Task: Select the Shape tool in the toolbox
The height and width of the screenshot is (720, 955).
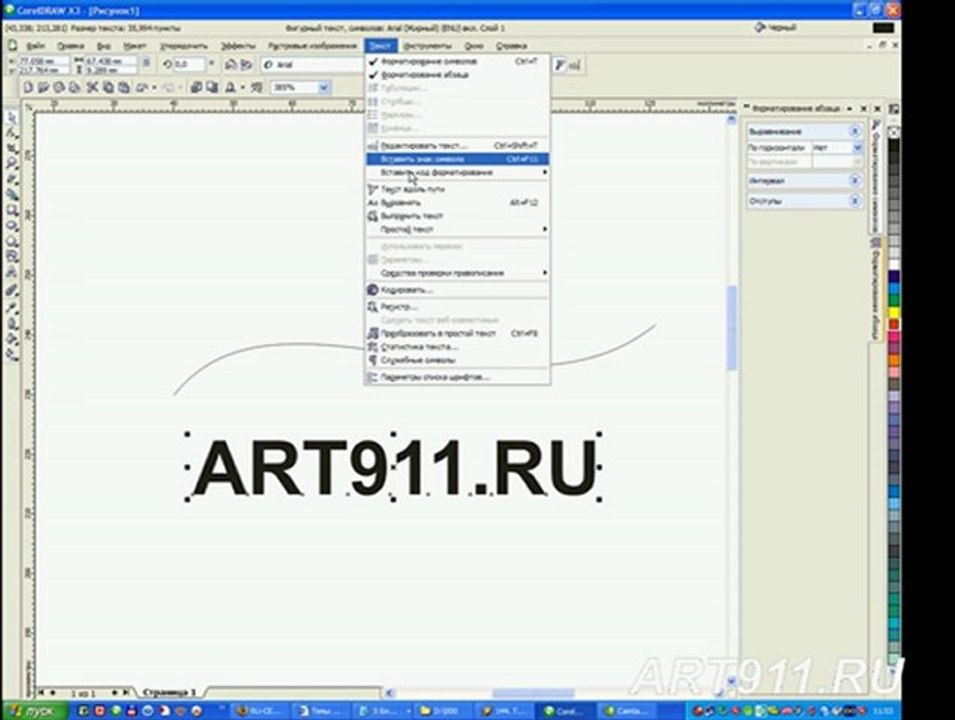Action: point(12,133)
